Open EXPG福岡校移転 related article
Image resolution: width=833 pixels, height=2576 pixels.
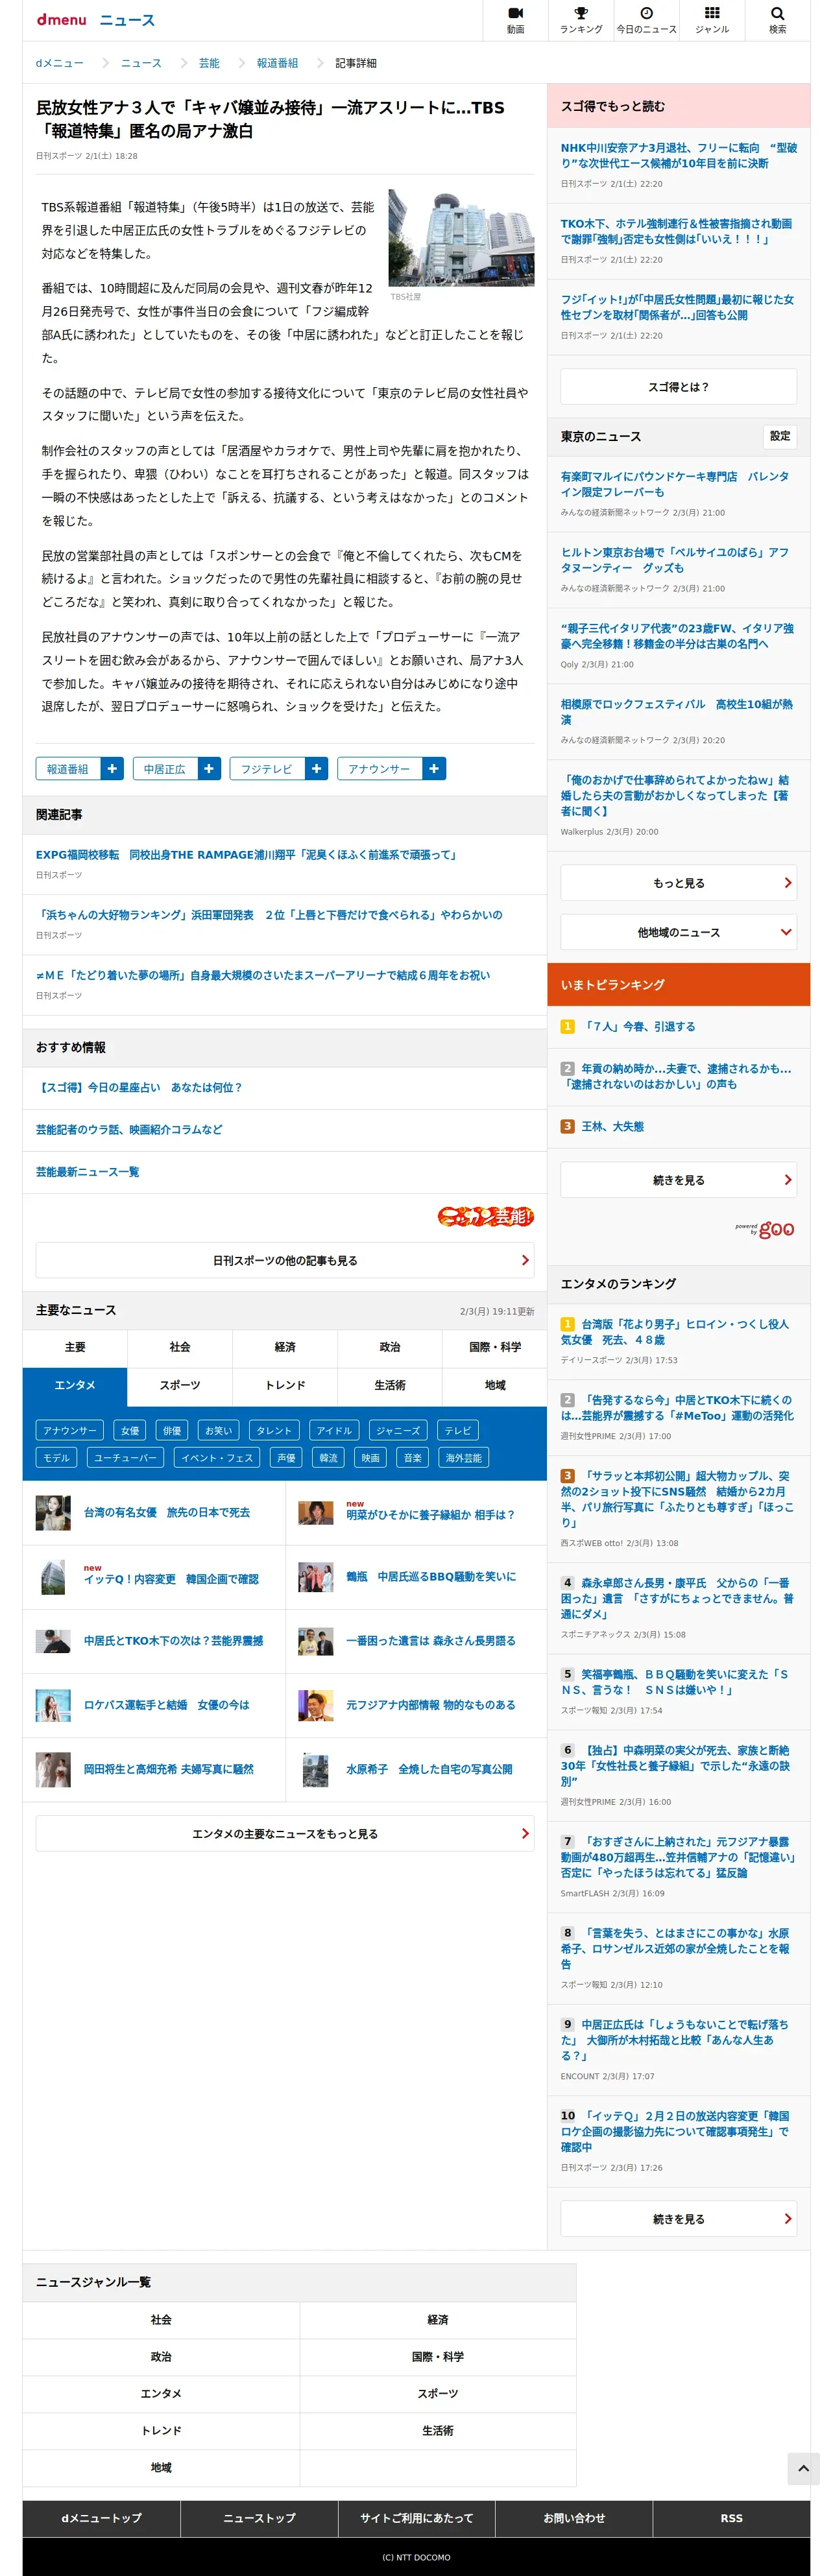pyautogui.click(x=246, y=855)
